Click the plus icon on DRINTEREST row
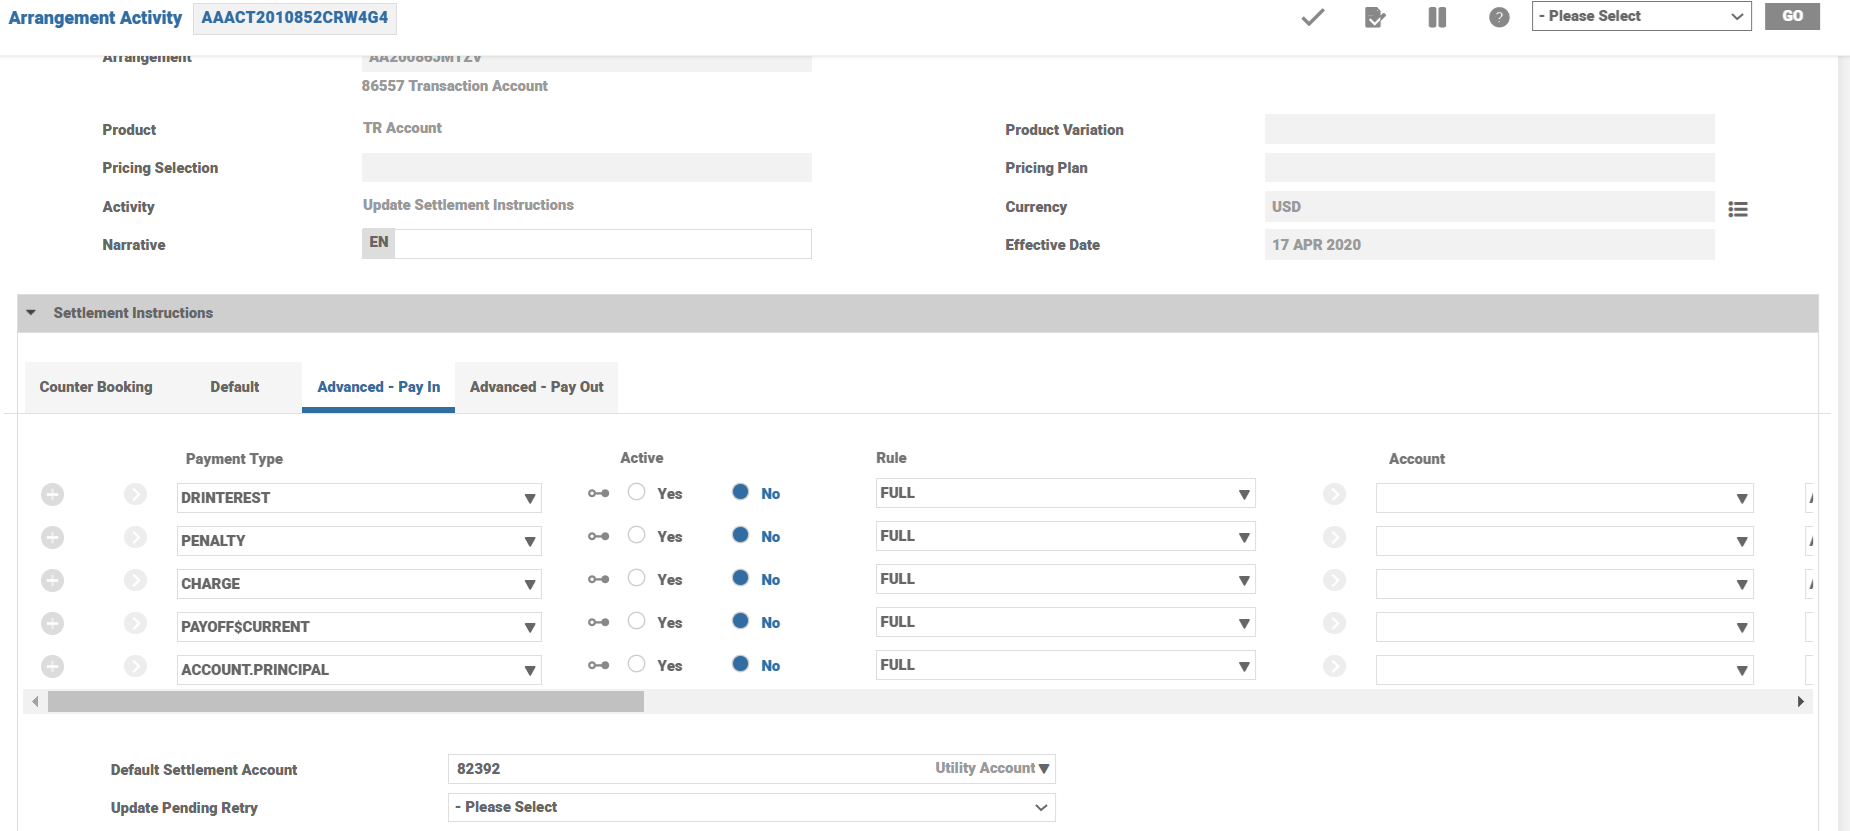This screenshot has width=1850, height=831. [53, 495]
